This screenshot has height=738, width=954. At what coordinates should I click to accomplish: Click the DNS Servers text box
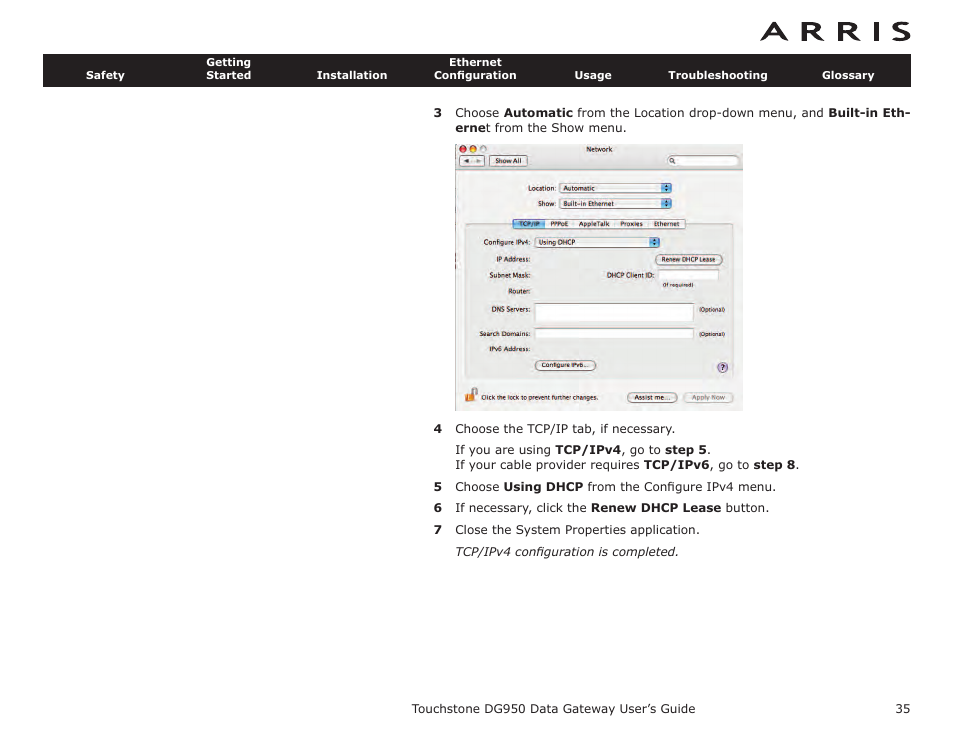click(614, 312)
